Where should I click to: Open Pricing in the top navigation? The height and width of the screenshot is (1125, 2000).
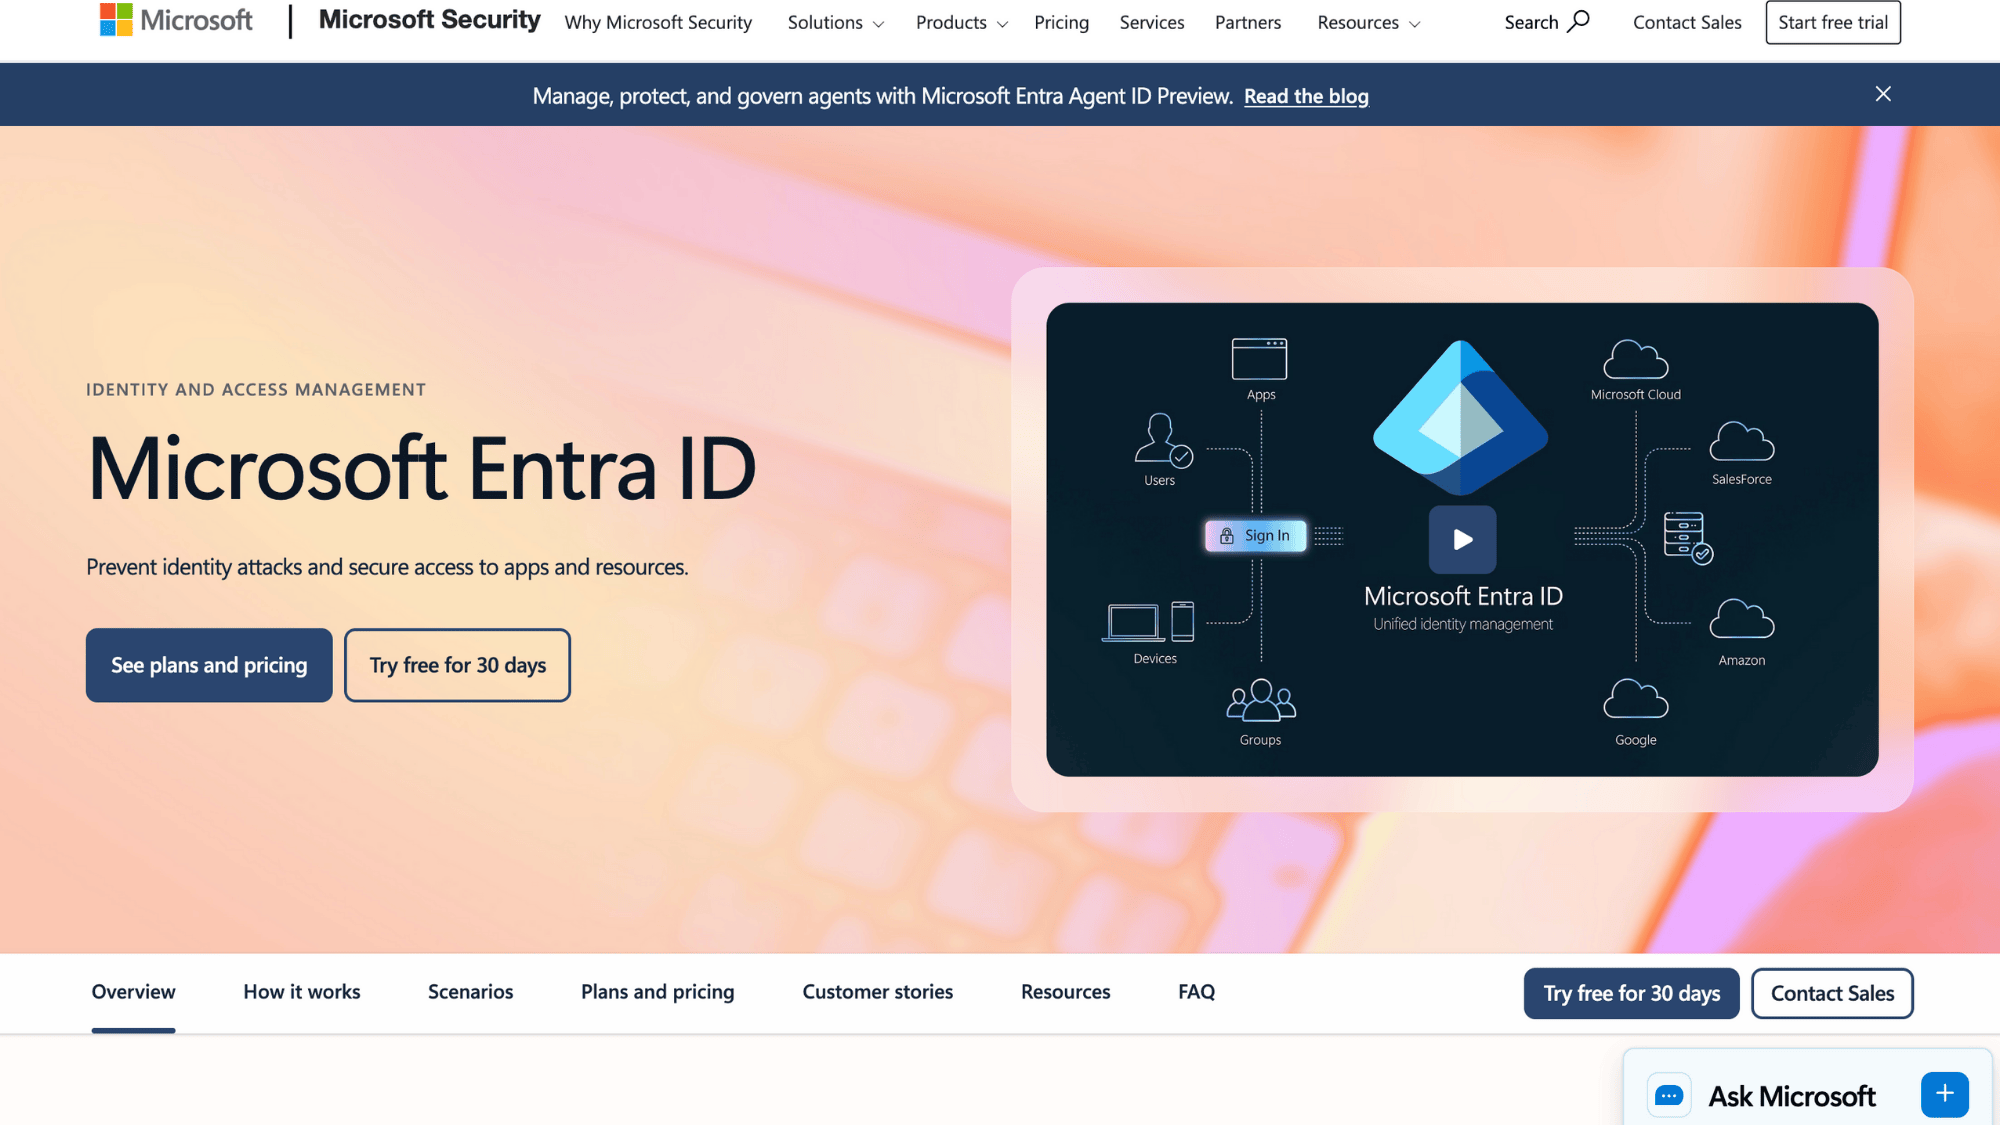pyautogui.click(x=1061, y=22)
